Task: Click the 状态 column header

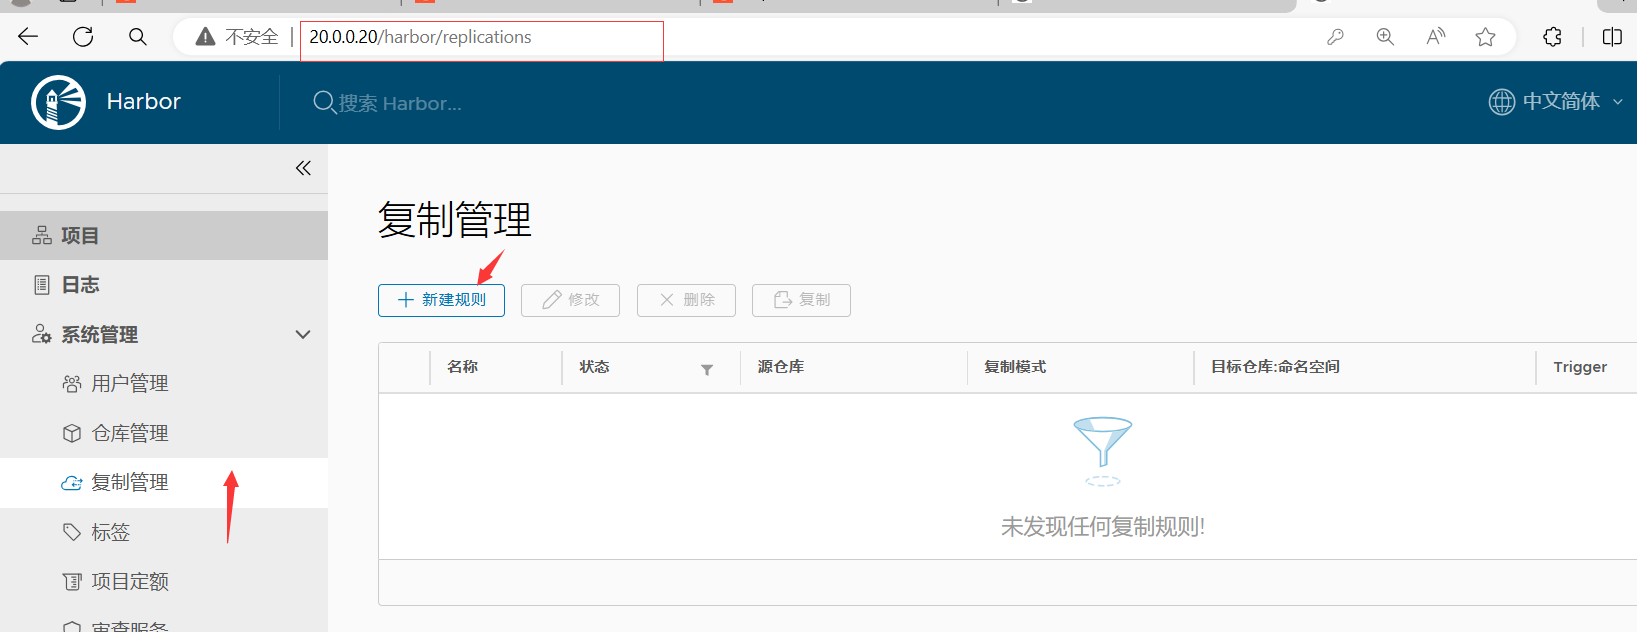Action: (595, 367)
